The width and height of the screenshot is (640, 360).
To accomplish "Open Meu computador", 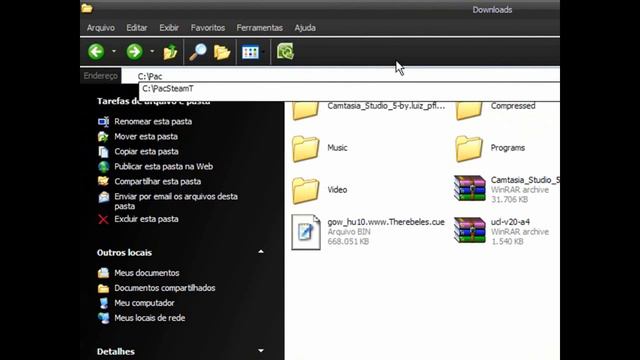I will pyautogui.click(x=144, y=303).
